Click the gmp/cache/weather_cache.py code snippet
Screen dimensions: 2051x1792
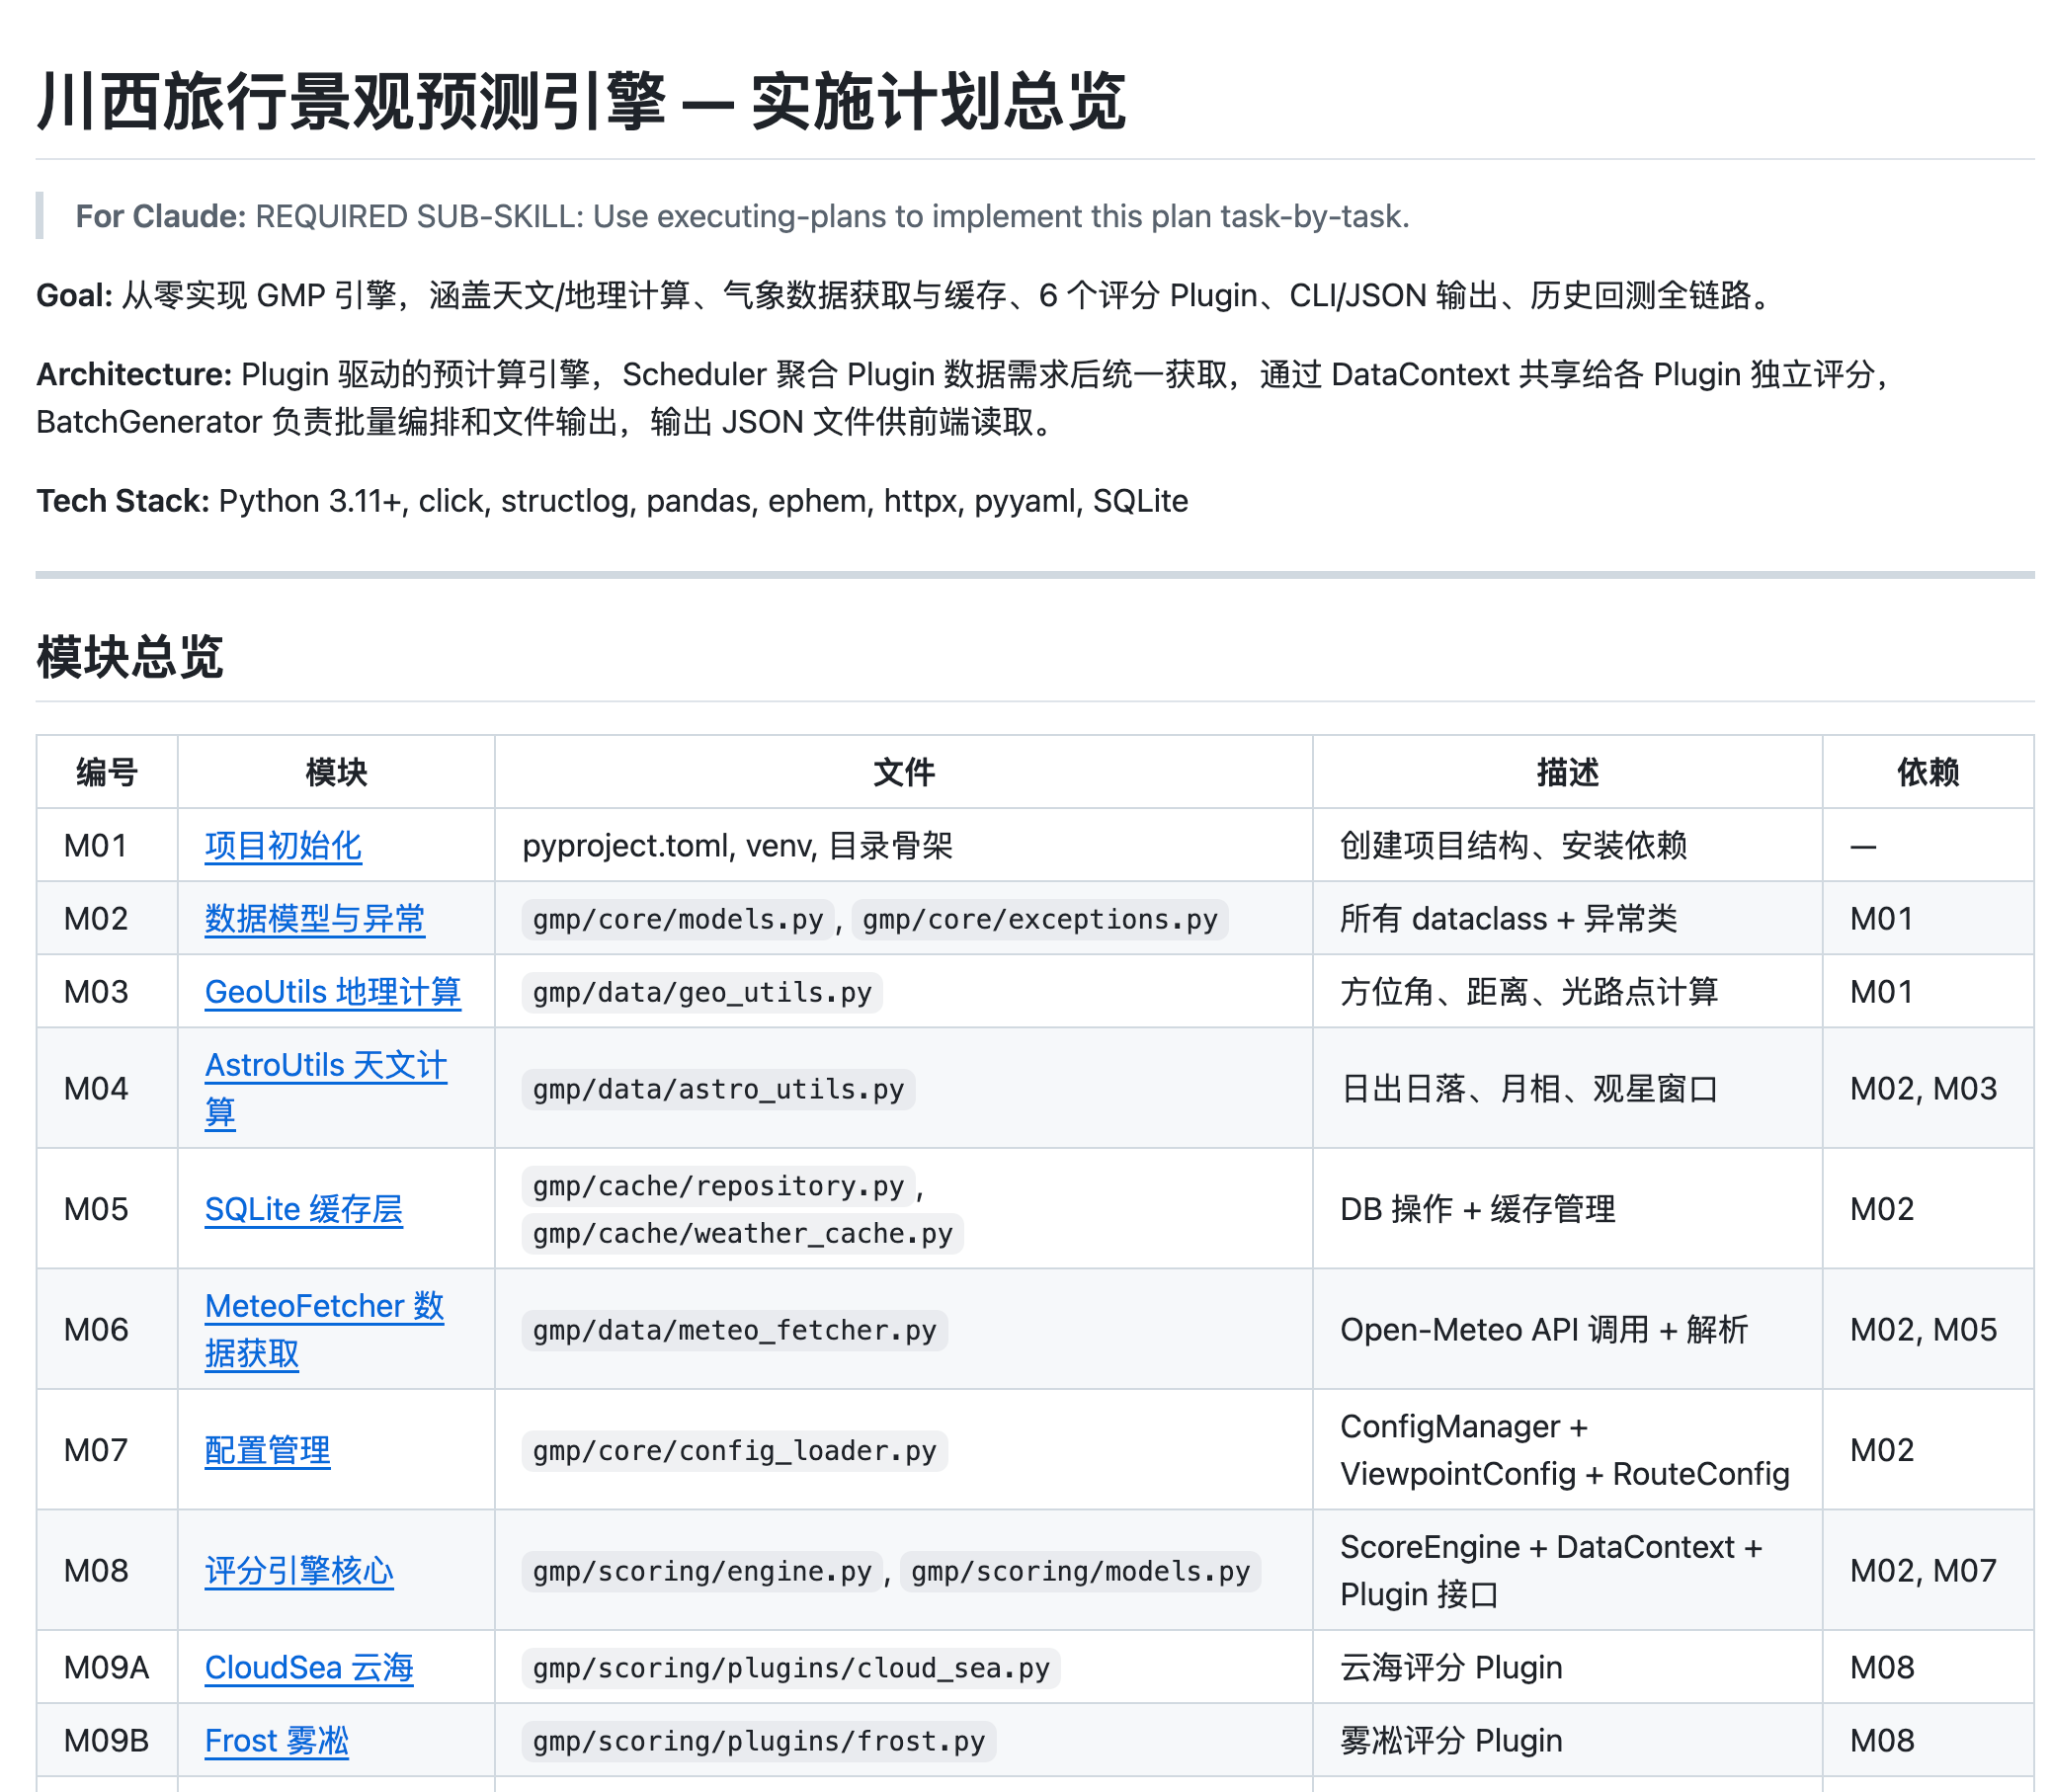[x=741, y=1233]
